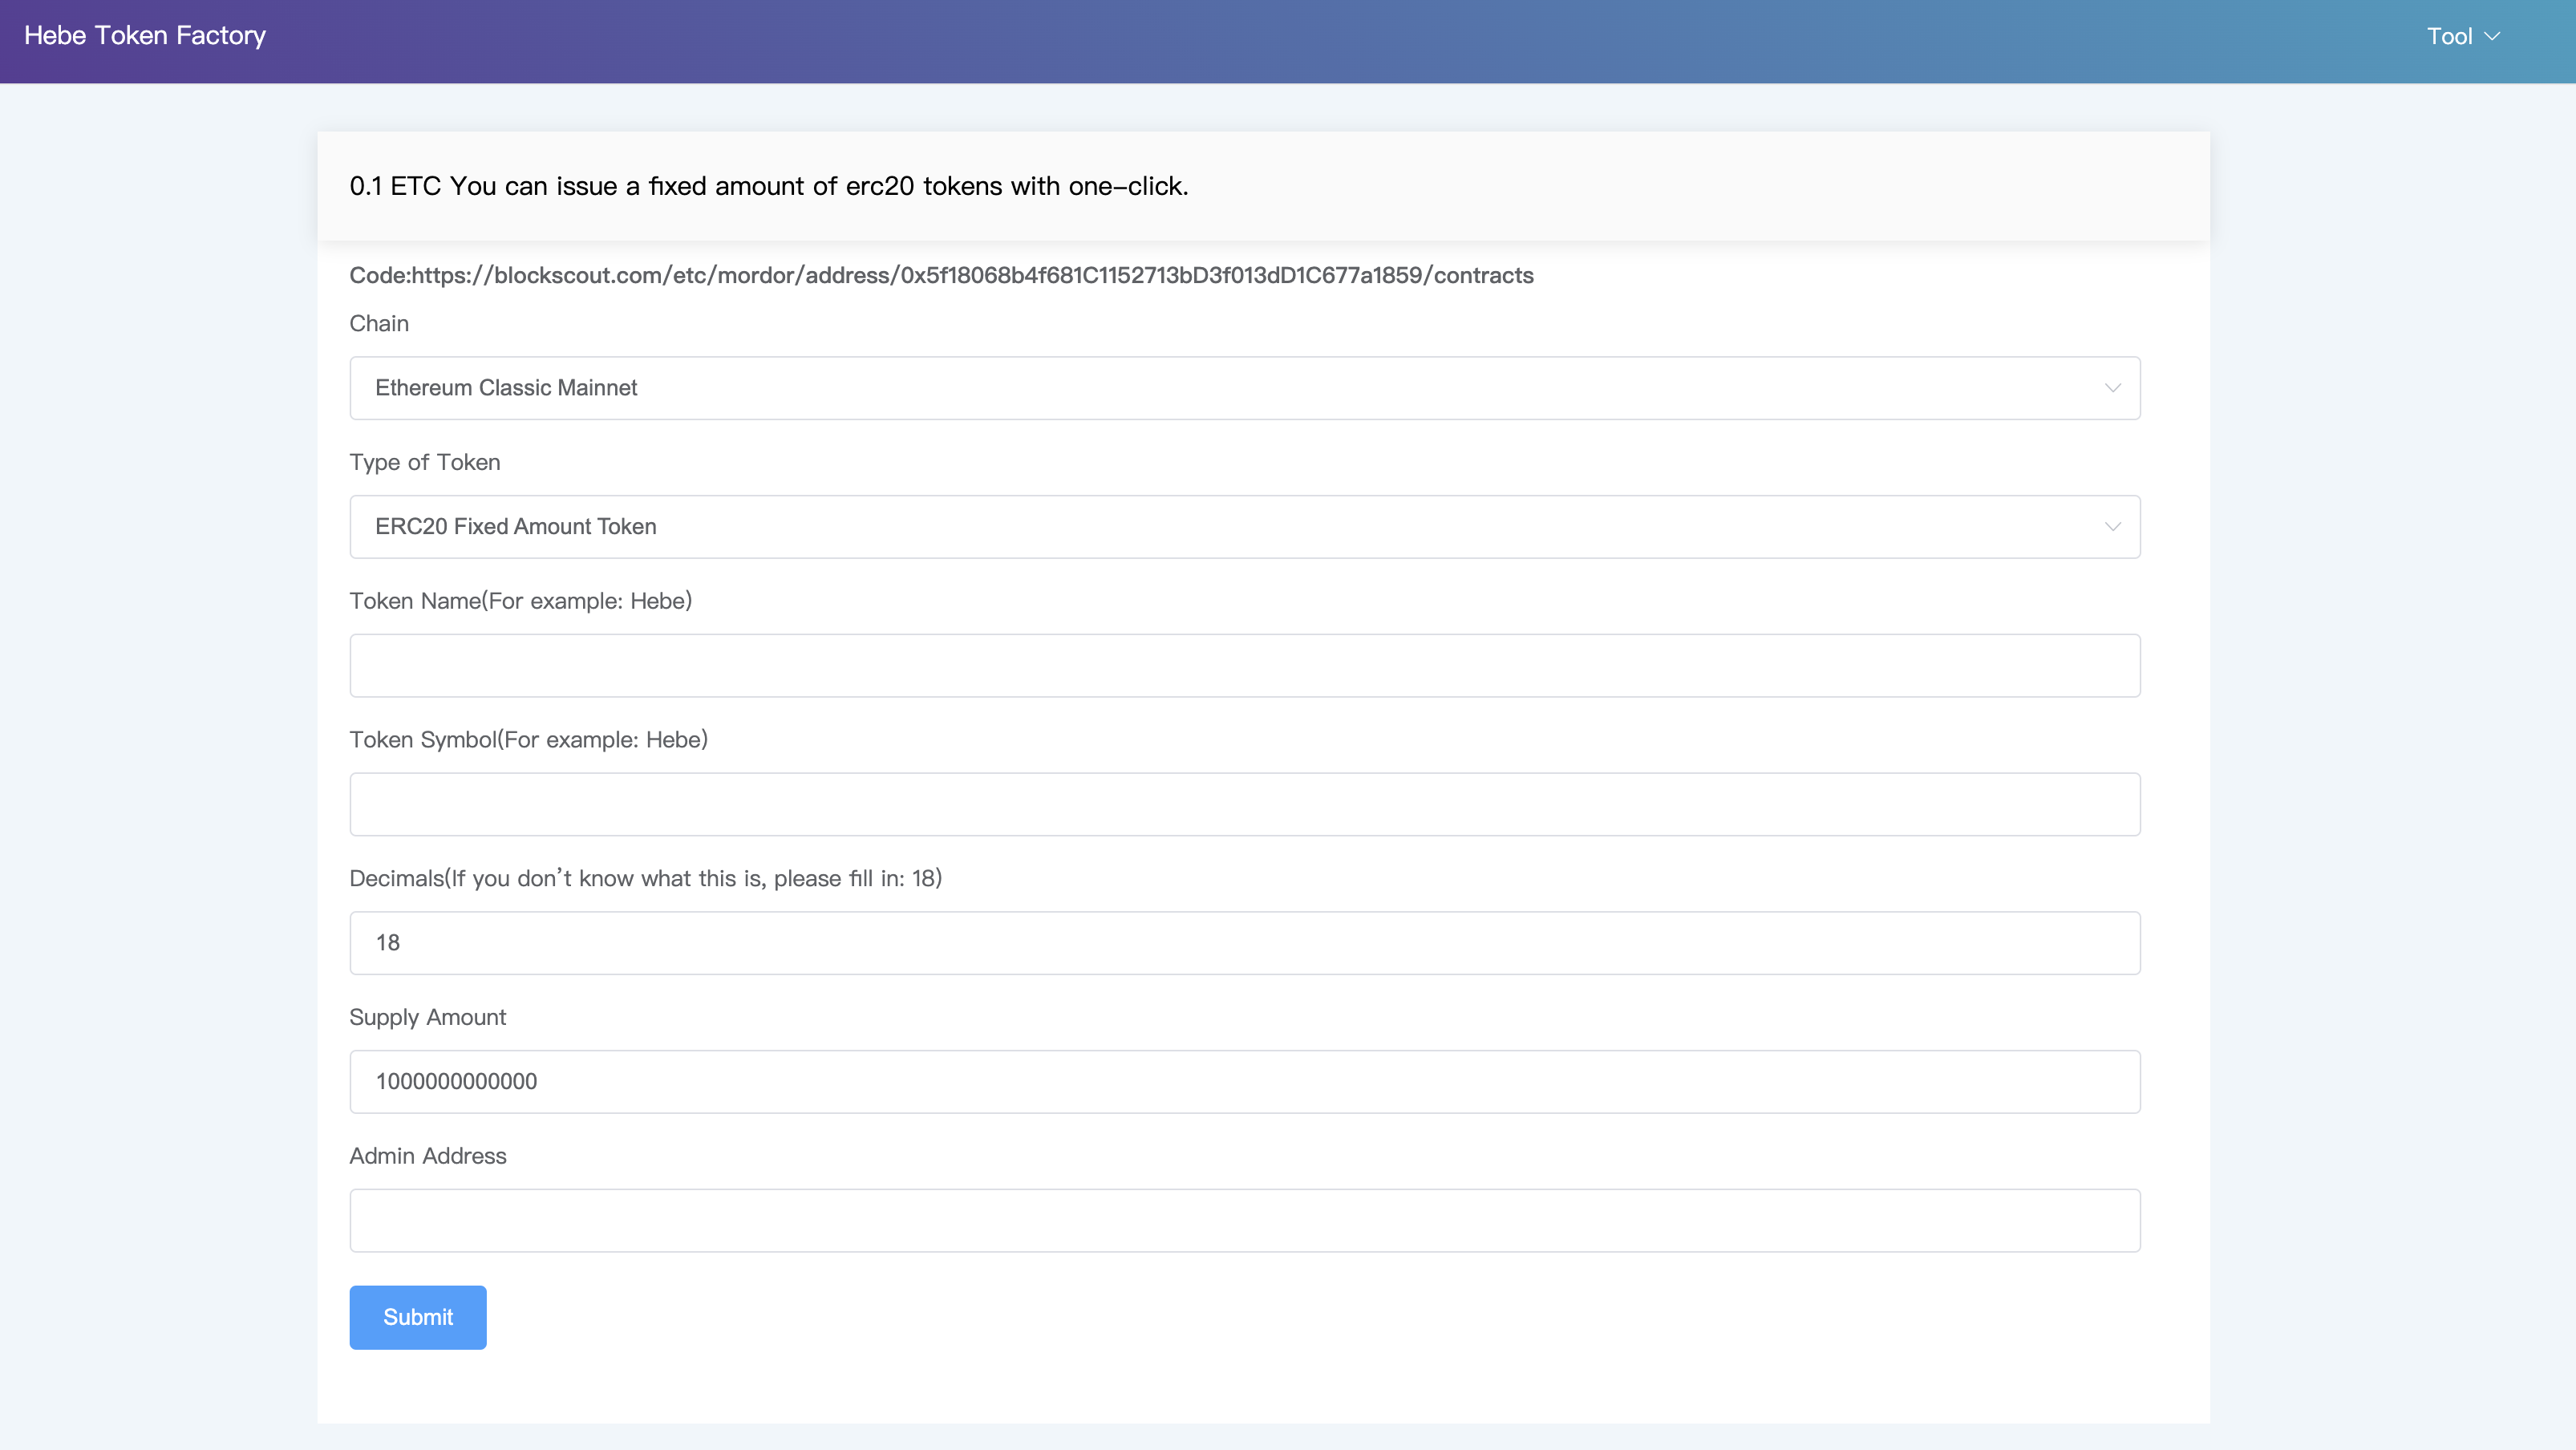Focus the Admin Address input field
Screen dimensions: 2576x1450
point(1243,1220)
